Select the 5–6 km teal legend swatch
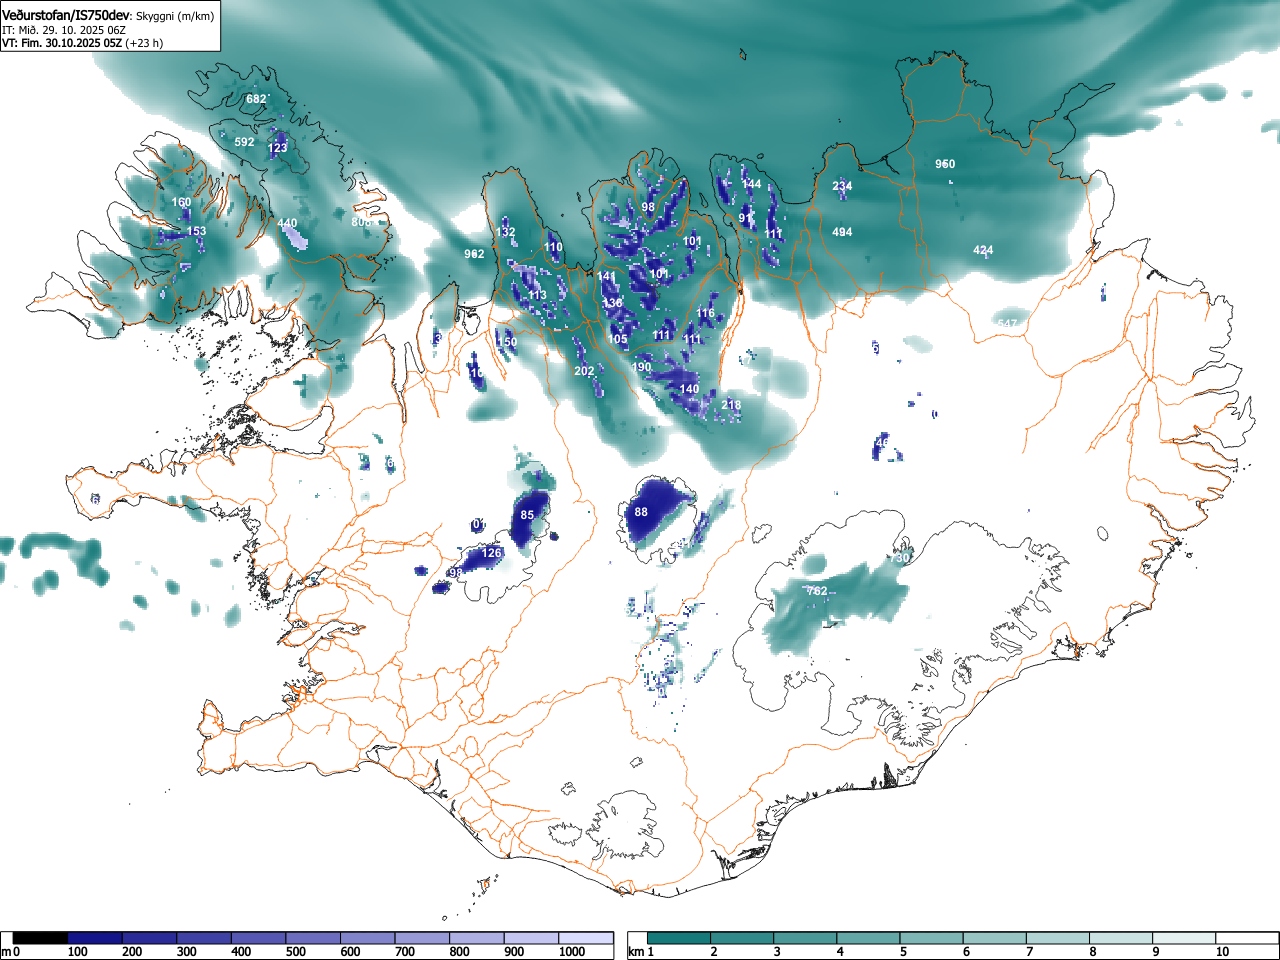The width and height of the screenshot is (1280, 960). (933, 938)
